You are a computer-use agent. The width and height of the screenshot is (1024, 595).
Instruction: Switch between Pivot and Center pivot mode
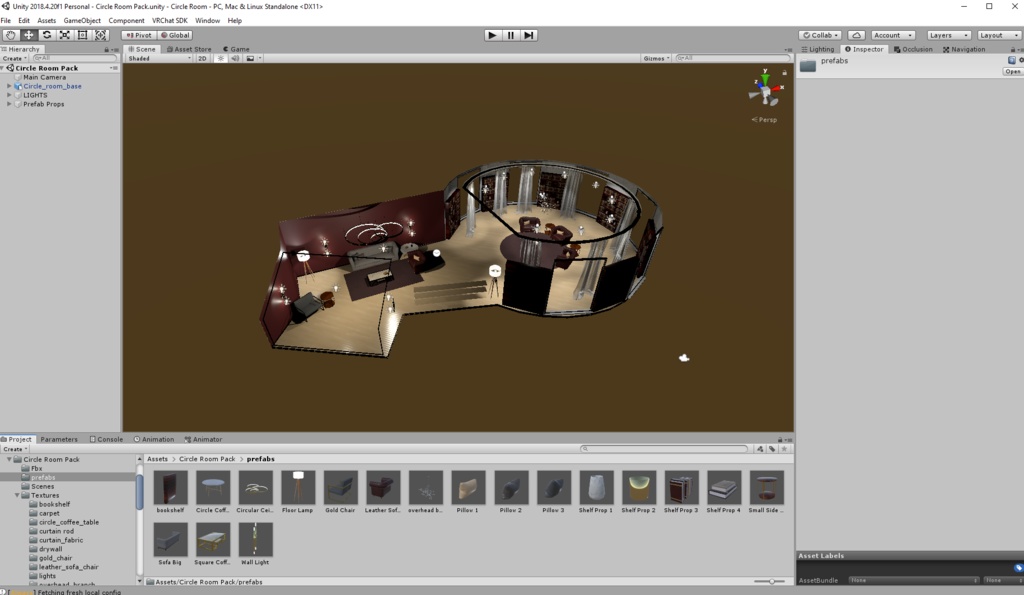pyautogui.click(x=139, y=34)
